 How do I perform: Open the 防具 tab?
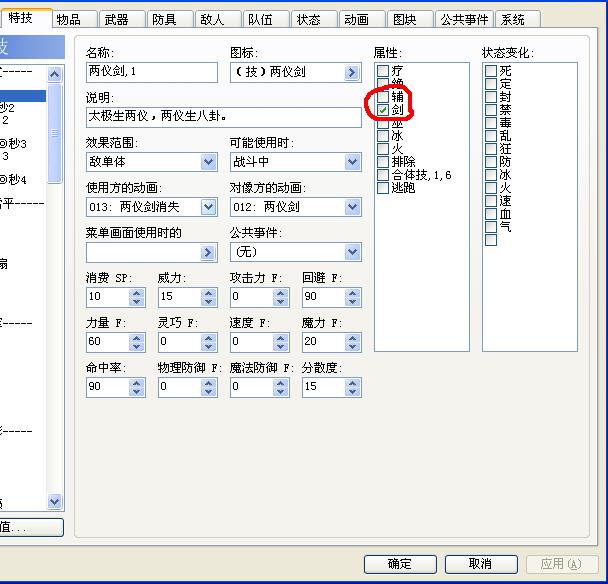(169, 19)
